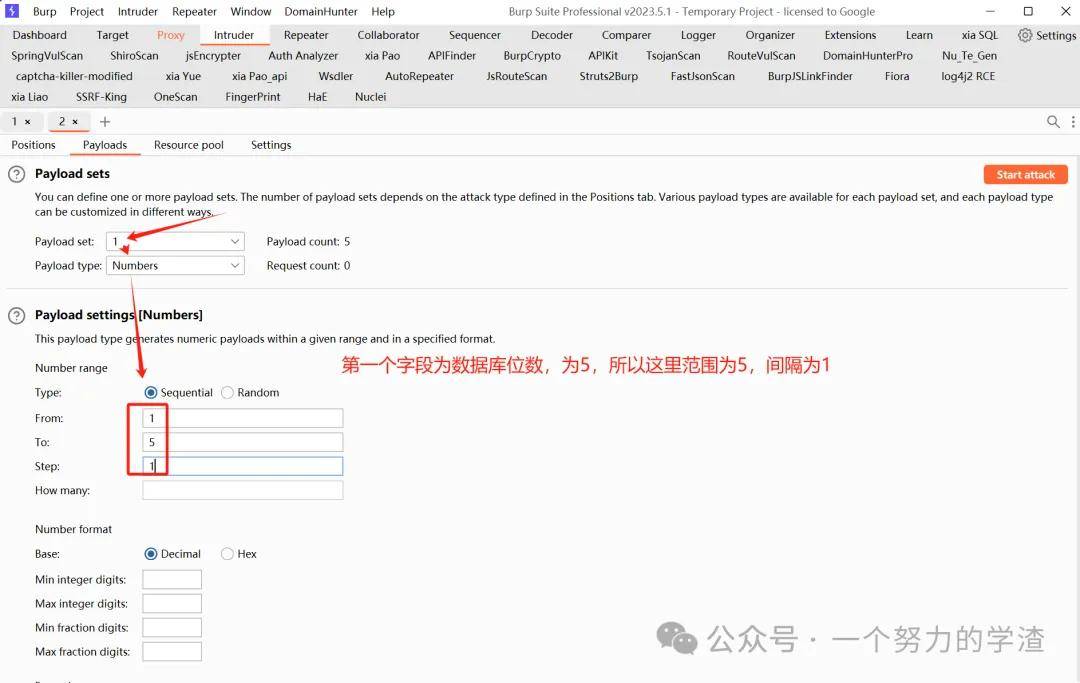Open the Repeater menu
1080x683 pixels.
click(x=194, y=12)
